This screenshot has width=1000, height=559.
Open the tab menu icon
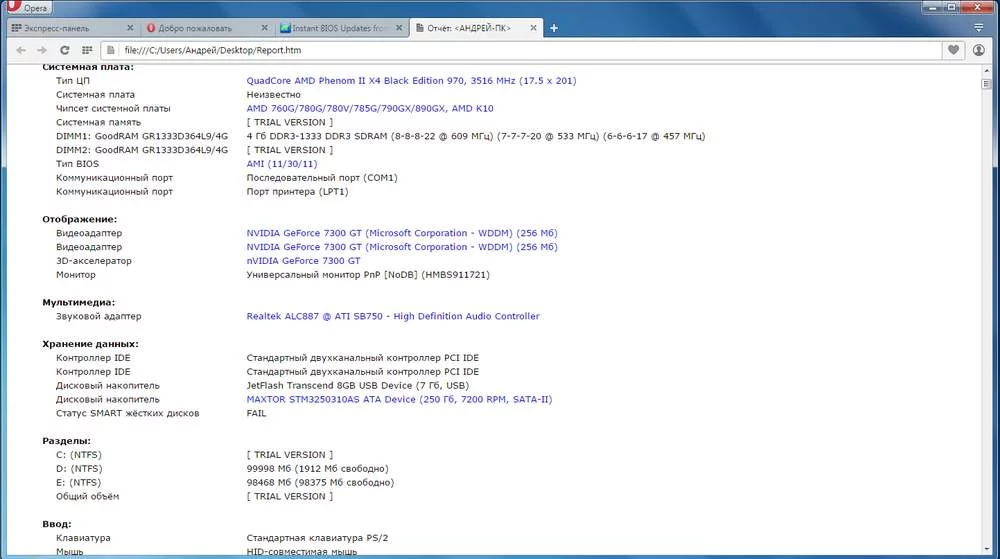(x=979, y=27)
